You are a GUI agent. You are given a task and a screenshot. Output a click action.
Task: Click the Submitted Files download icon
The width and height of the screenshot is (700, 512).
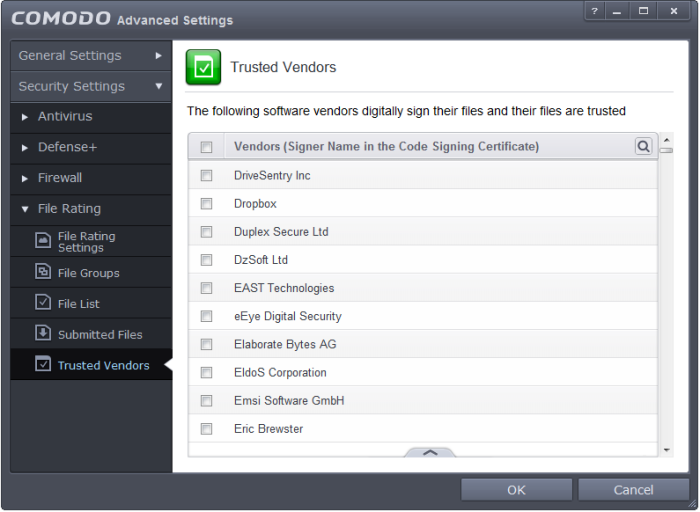pyautogui.click(x=43, y=333)
